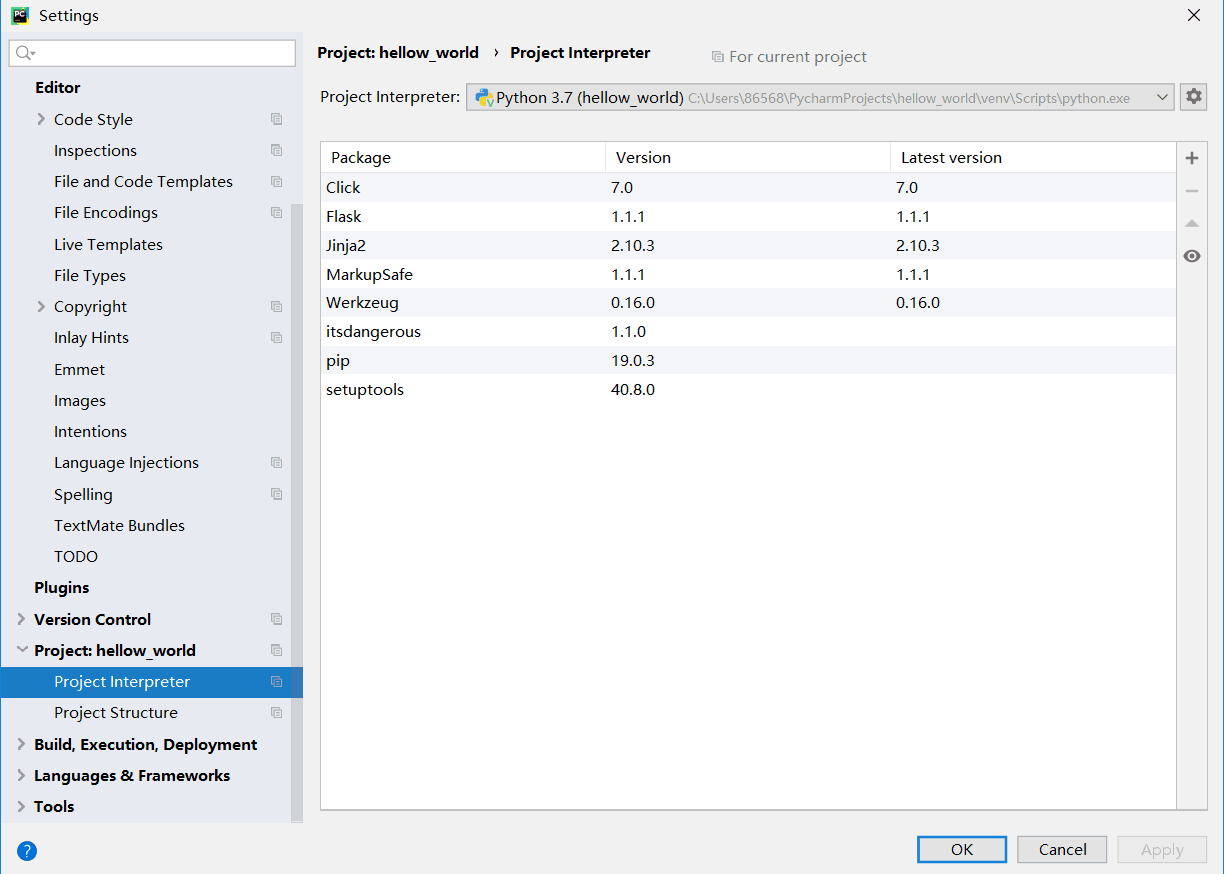The width and height of the screenshot is (1224, 874).
Task: Select the Click package row
Action: point(748,187)
